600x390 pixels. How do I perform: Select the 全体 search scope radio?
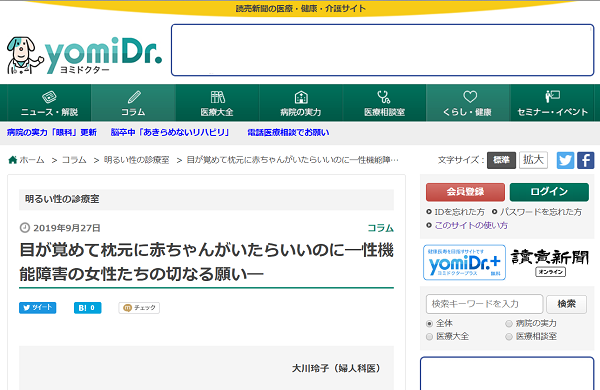[429, 323]
